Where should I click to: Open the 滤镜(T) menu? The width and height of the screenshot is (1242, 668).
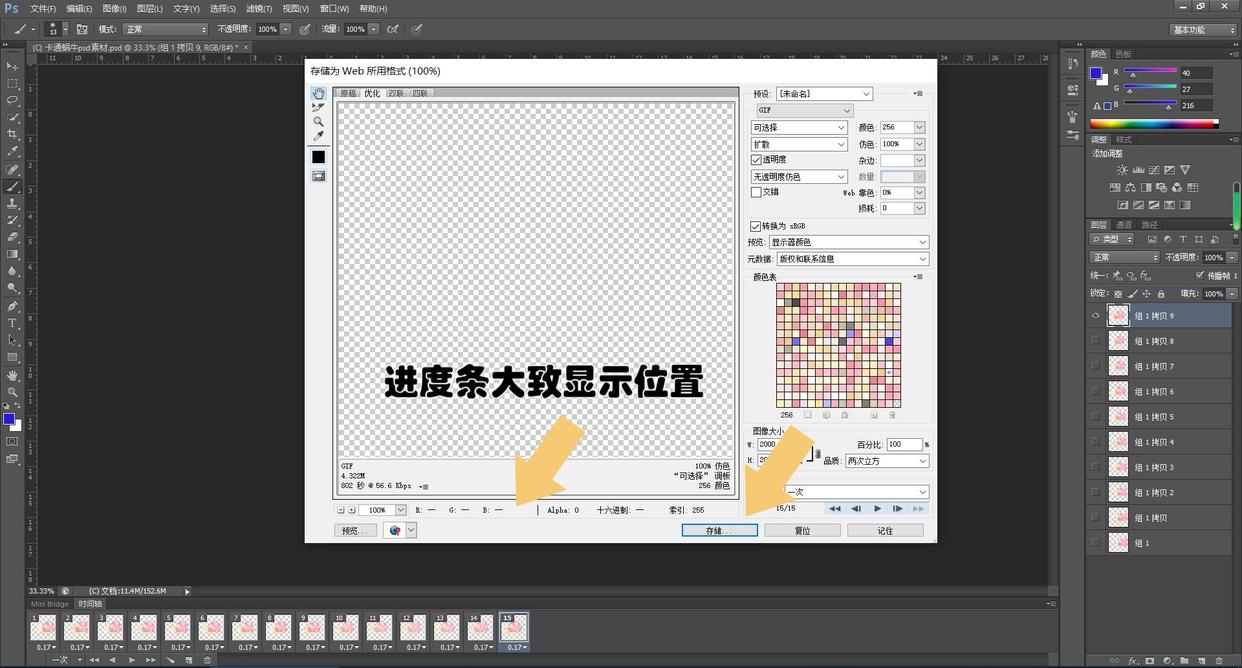point(259,8)
